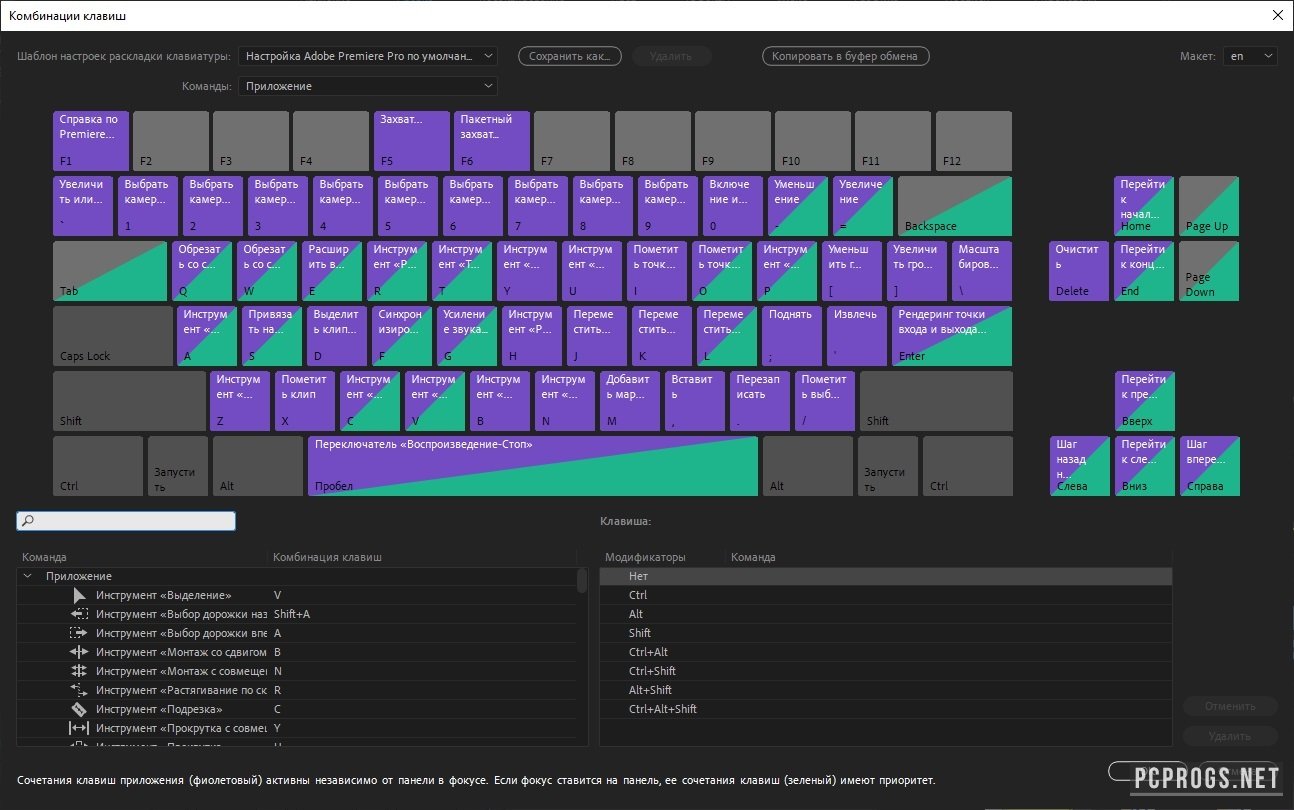The image size is (1294, 810).
Task: Click the Track Select Forward tool icon
Action: click(x=80, y=633)
